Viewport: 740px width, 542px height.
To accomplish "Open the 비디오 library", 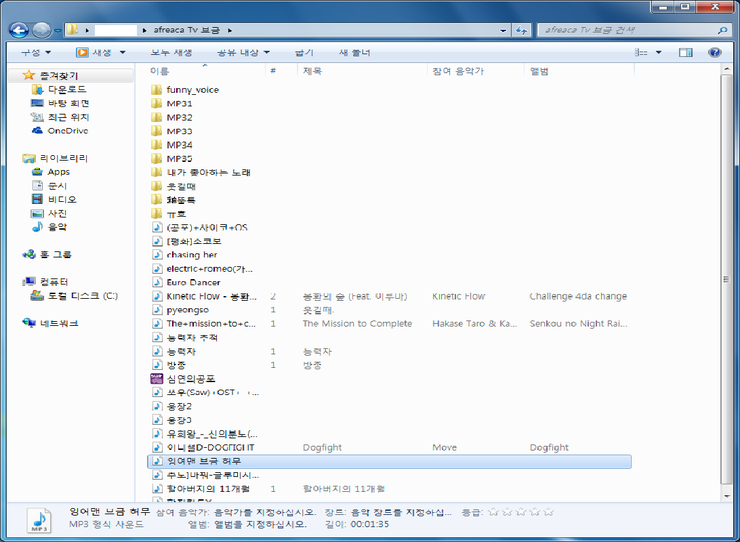I will pyautogui.click(x=54, y=199).
